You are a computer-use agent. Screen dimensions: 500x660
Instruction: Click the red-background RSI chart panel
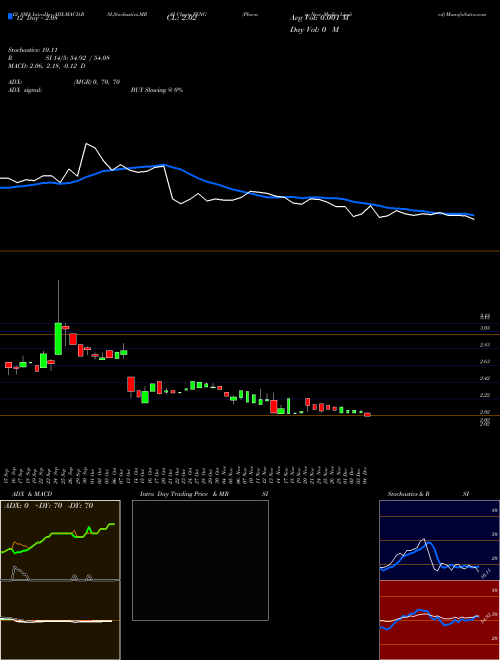(x=439, y=620)
